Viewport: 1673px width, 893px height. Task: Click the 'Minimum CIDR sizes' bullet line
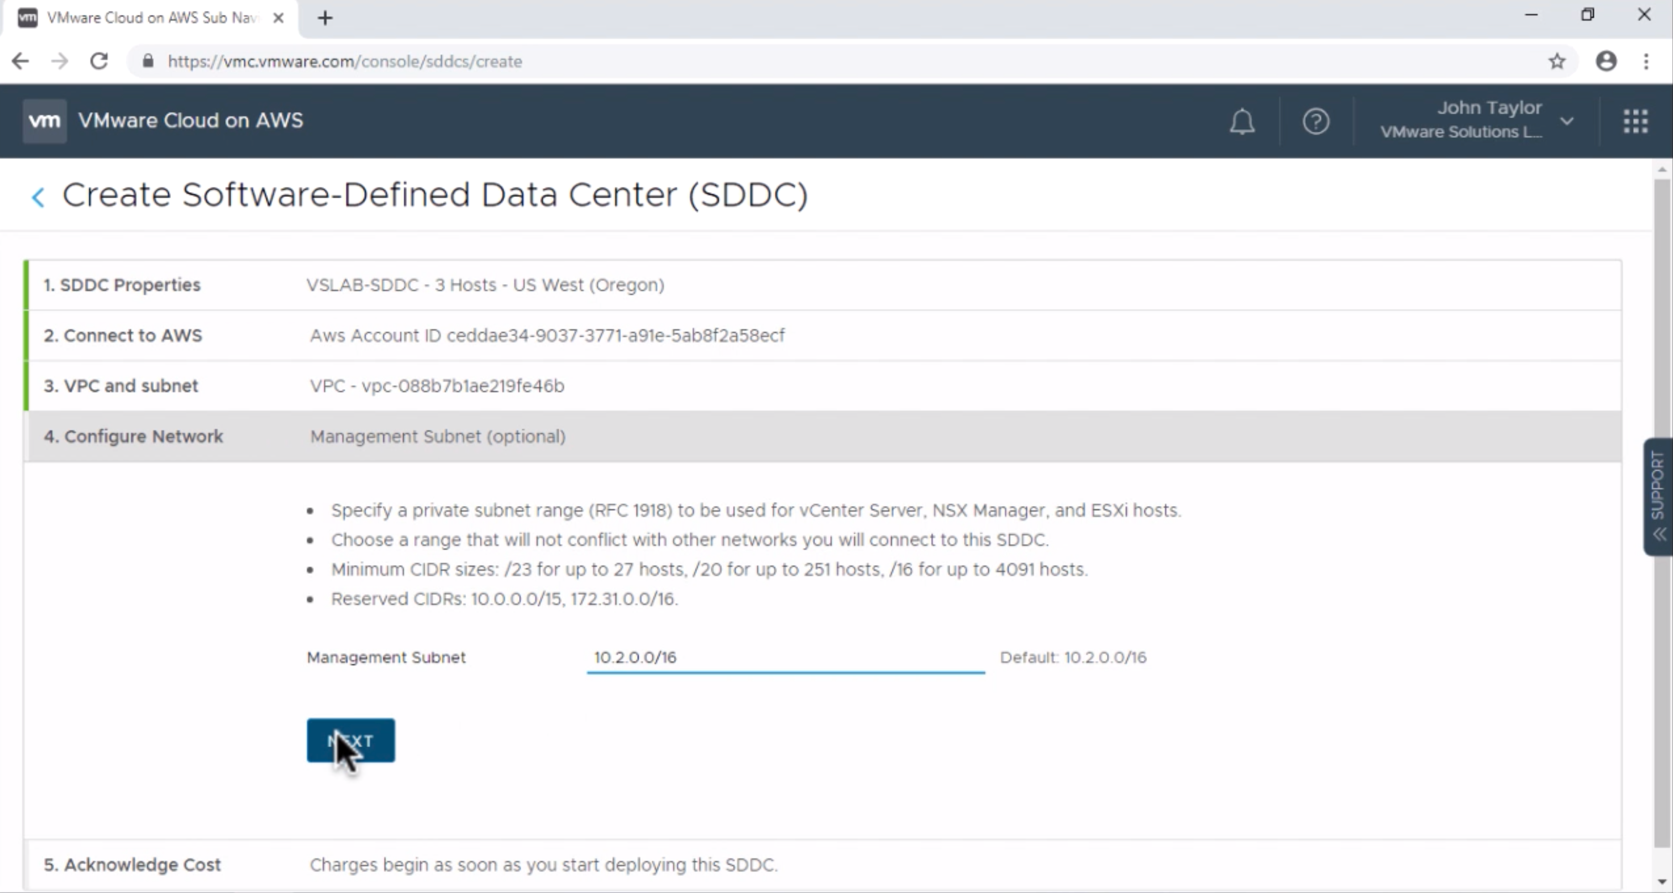point(709,569)
